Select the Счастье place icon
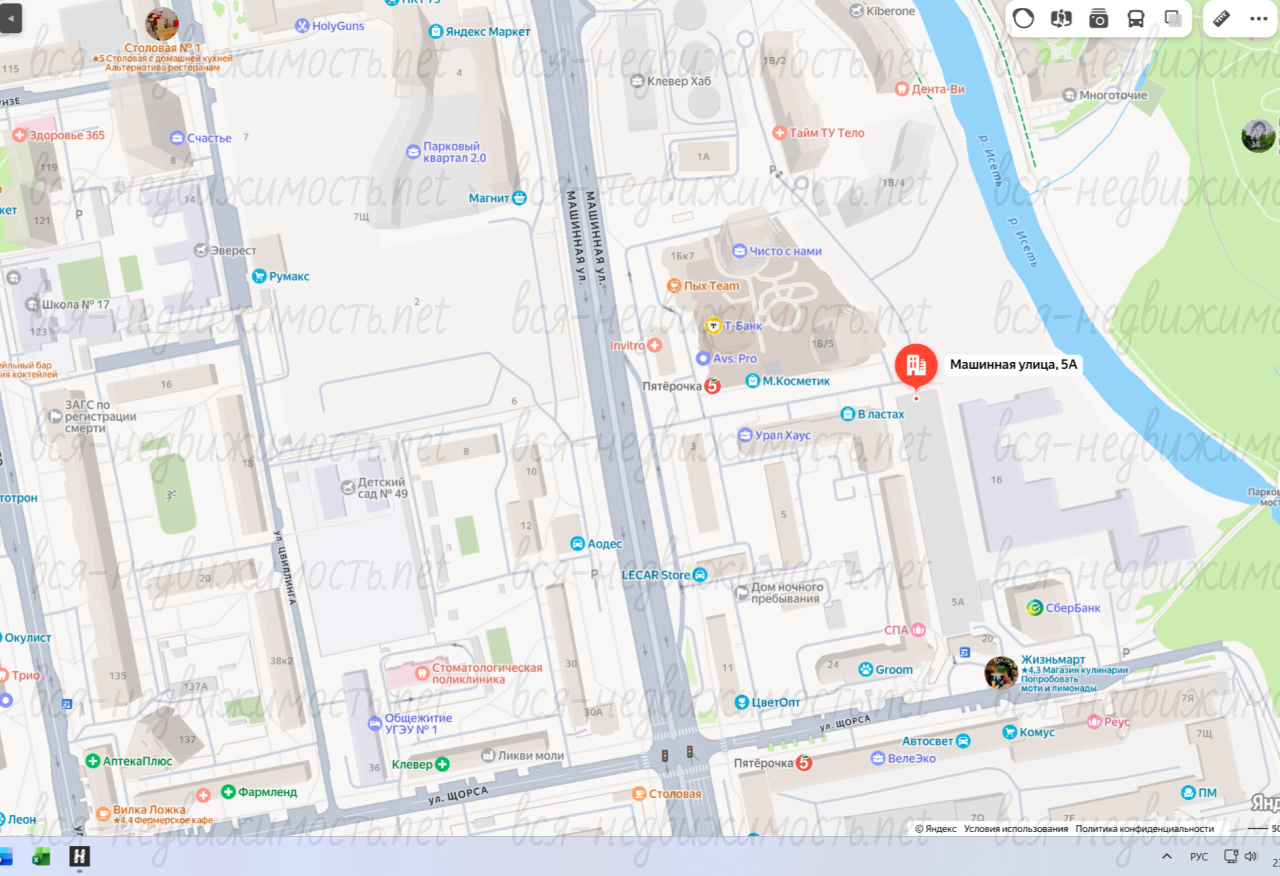The width and height of the screenshot is (1280, 876). pos(177,138)
